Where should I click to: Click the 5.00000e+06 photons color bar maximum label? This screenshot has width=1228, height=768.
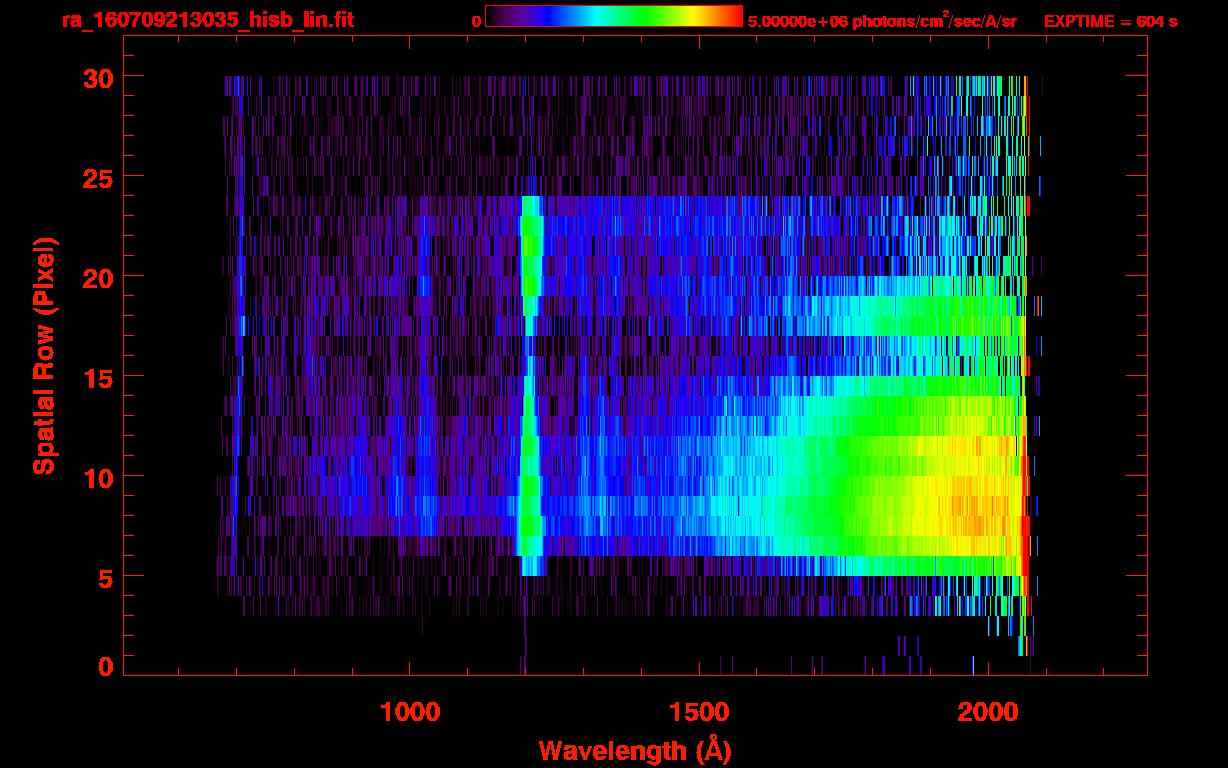click(881, 21)
